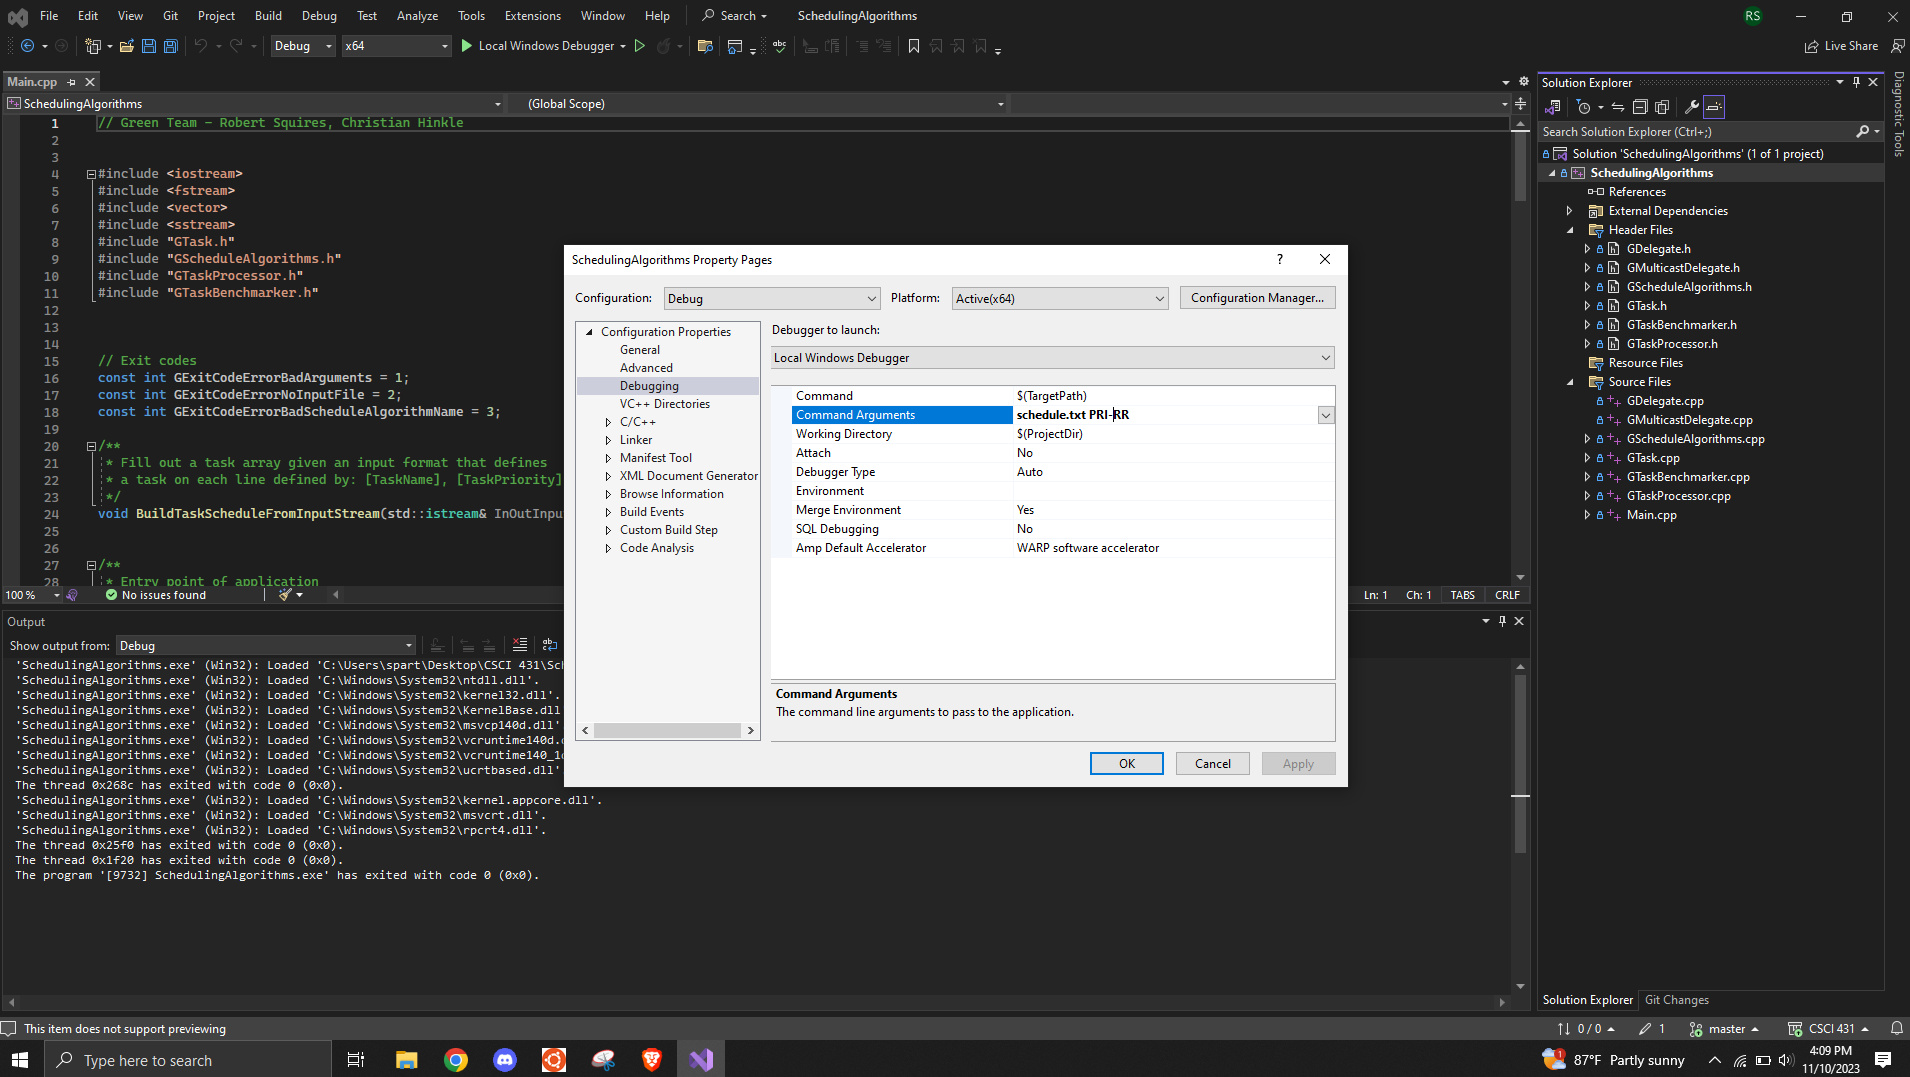
Task: Click OK in the Property Pages dialog
Action: click(1127, 763)
